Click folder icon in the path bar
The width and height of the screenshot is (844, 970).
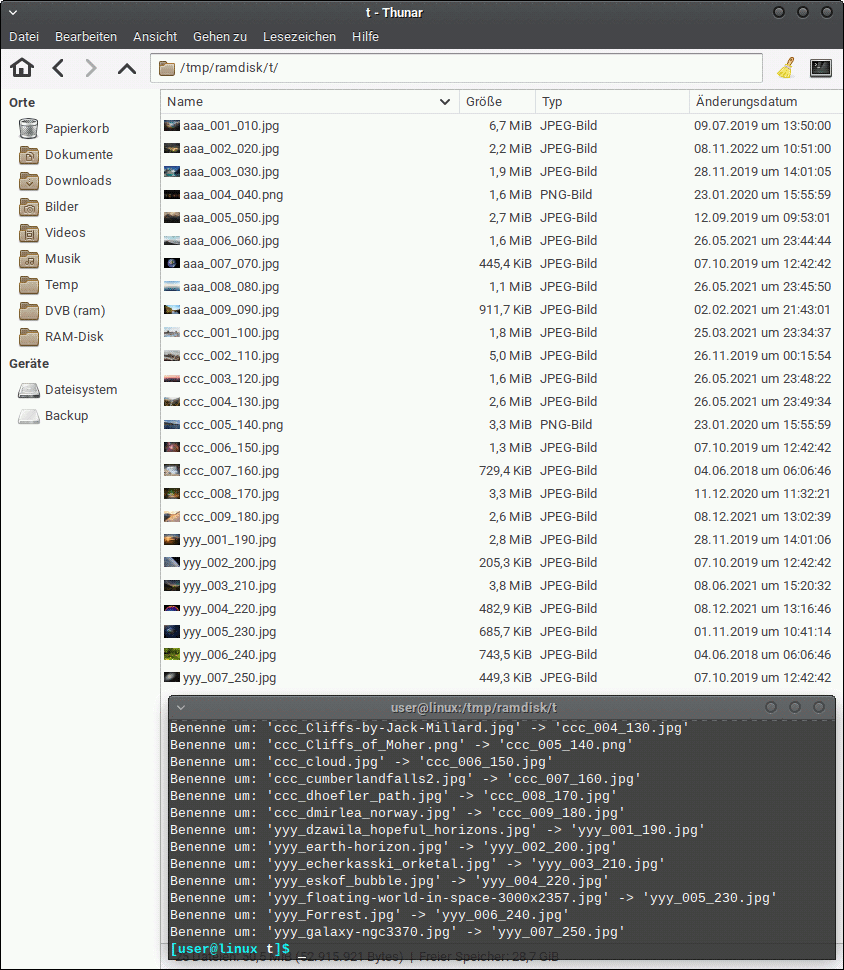coord(166,68)
